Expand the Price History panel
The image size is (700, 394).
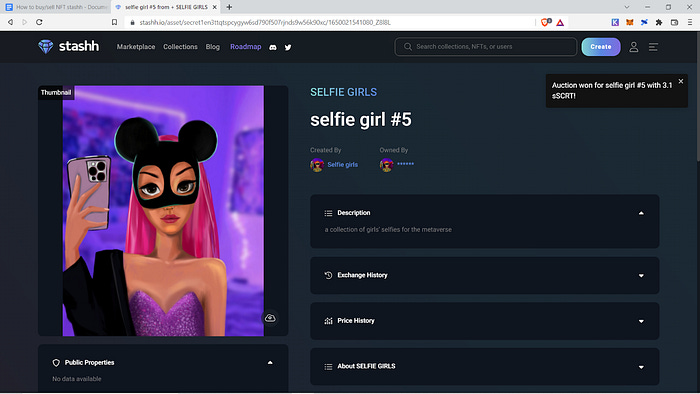pos(641,321)
